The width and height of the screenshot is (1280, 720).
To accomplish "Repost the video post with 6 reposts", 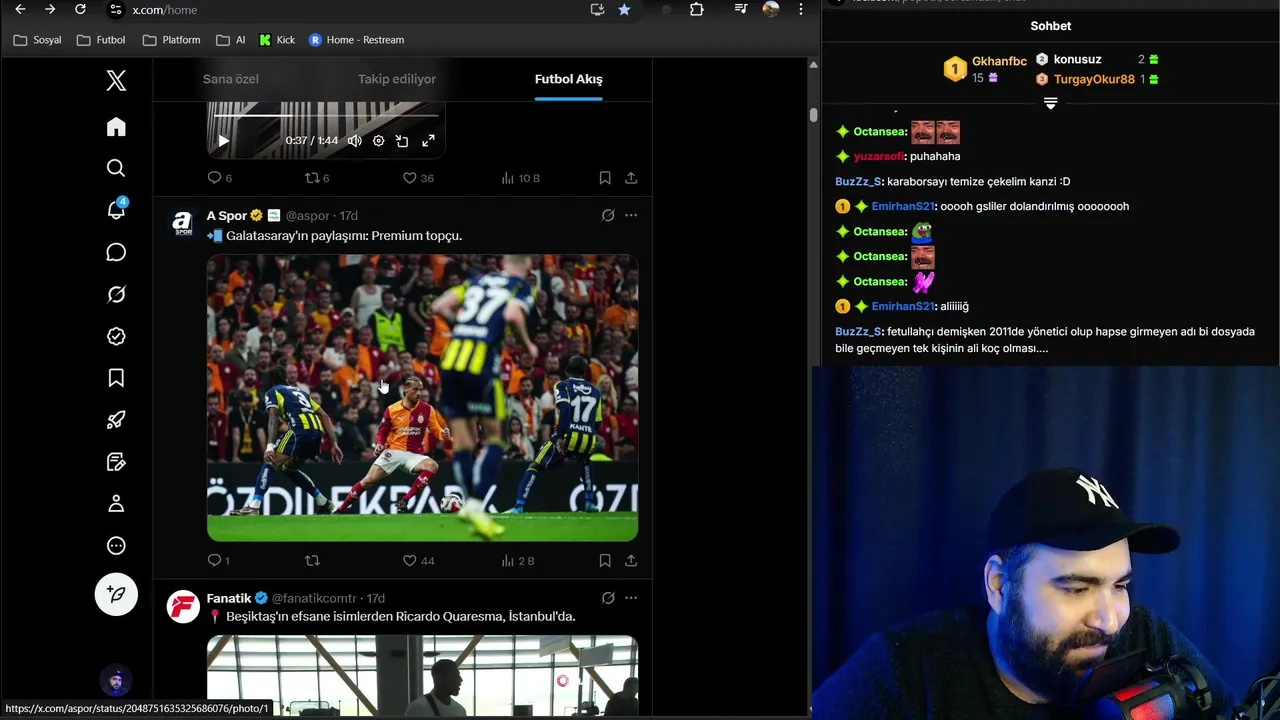I will click(316, 178).
